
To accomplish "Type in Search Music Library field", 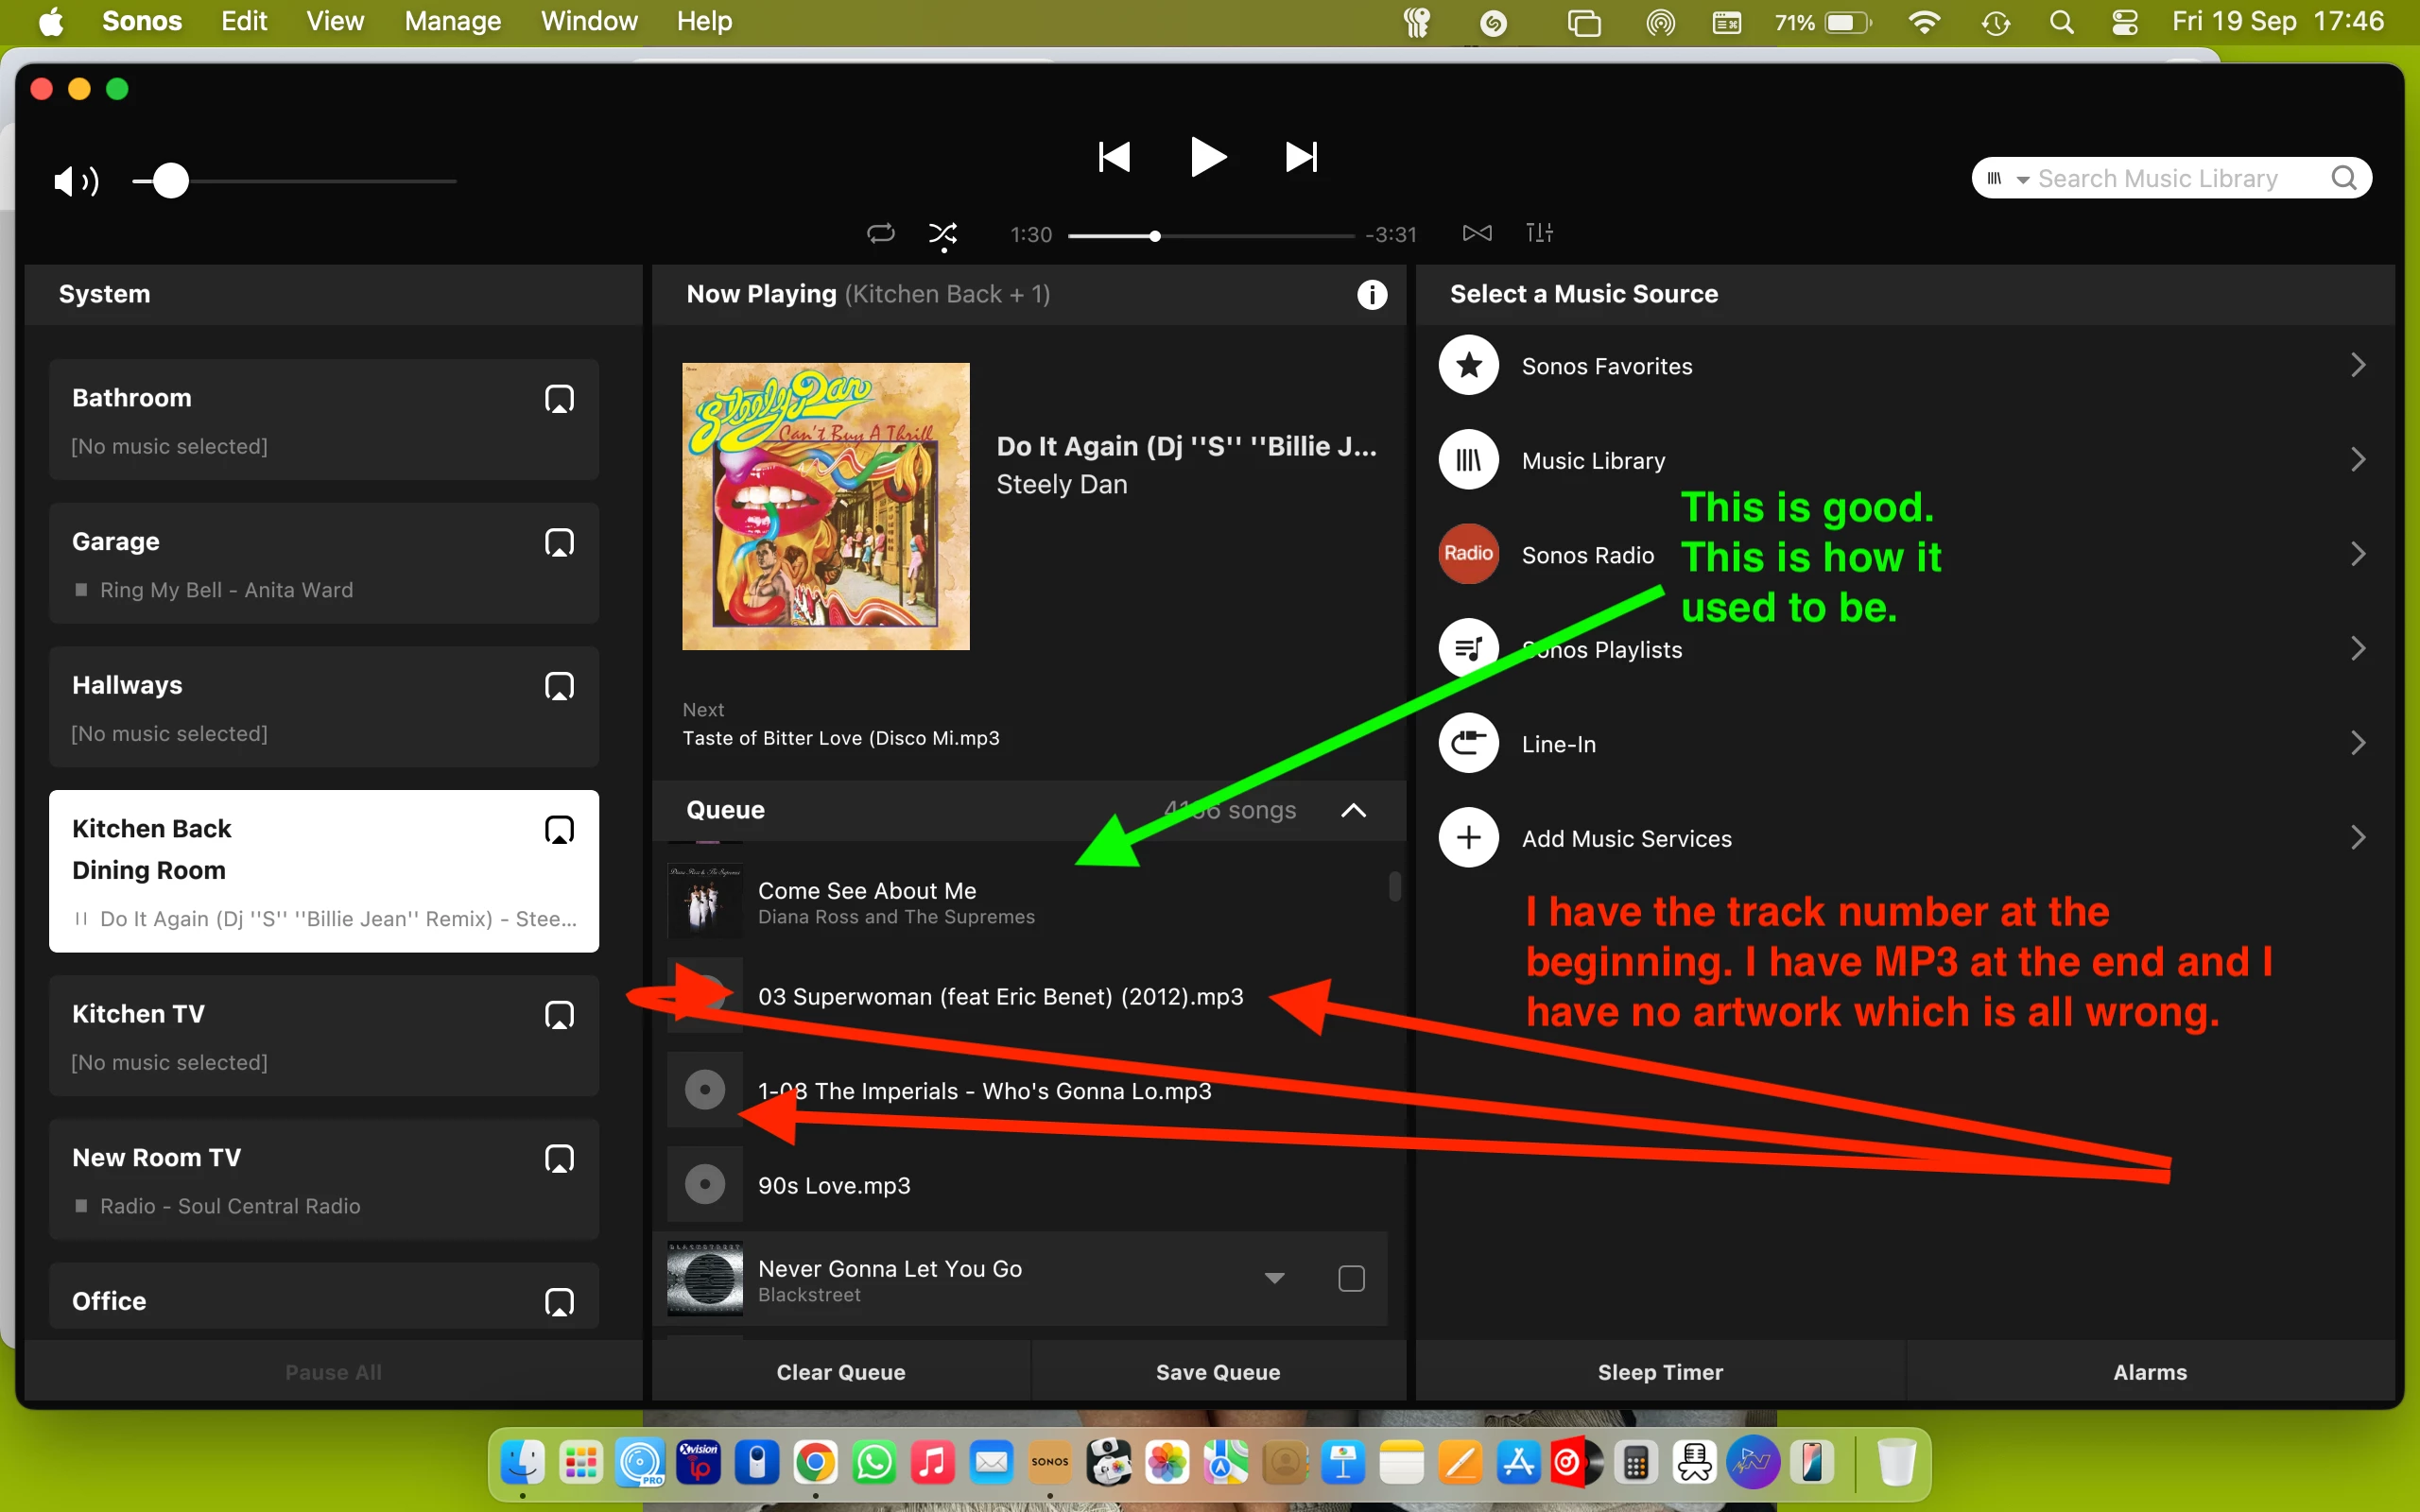I will click(x=2170, y=178).
